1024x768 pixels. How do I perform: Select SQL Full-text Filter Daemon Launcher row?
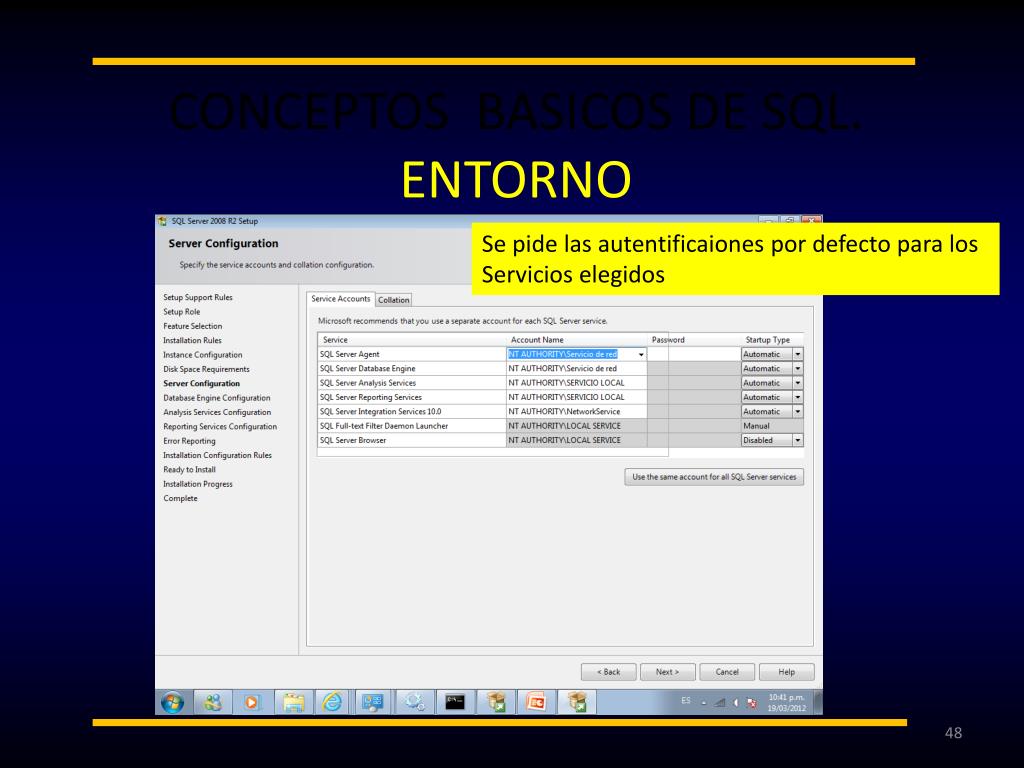tap(412, 426)
